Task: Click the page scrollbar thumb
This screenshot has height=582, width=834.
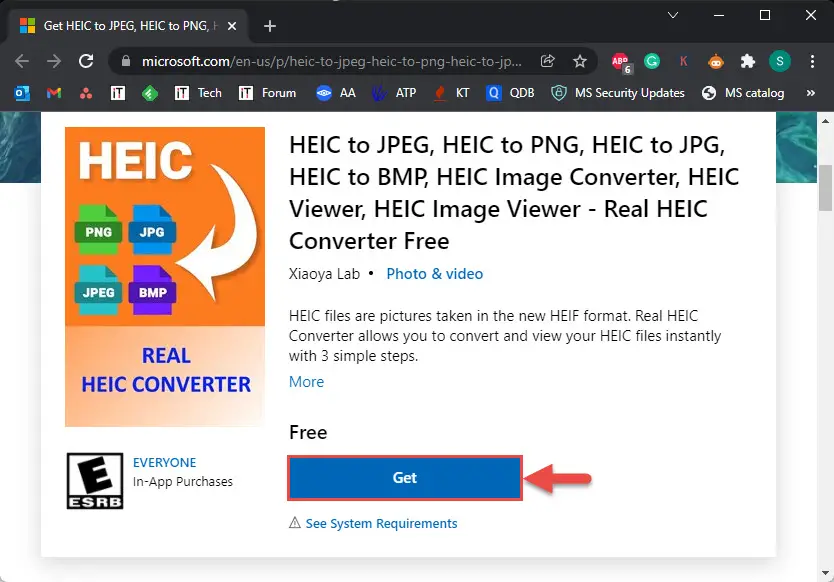Action: click(x=825, y=188)
